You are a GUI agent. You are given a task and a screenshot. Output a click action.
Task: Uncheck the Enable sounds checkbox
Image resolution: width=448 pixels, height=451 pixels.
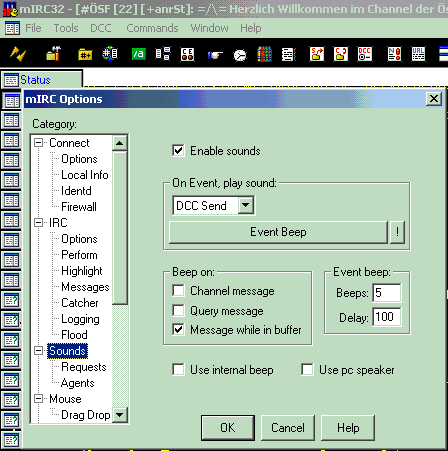[178, 151]
